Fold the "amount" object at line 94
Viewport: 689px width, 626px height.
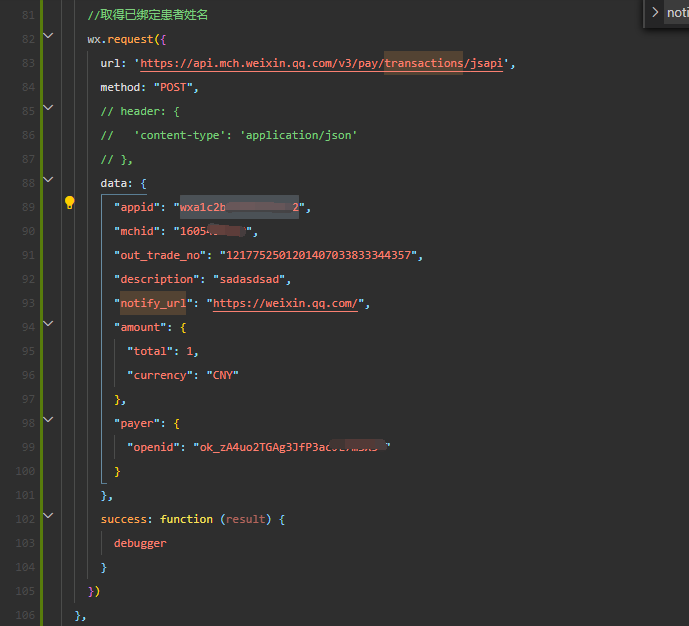[x=48, y=324]
